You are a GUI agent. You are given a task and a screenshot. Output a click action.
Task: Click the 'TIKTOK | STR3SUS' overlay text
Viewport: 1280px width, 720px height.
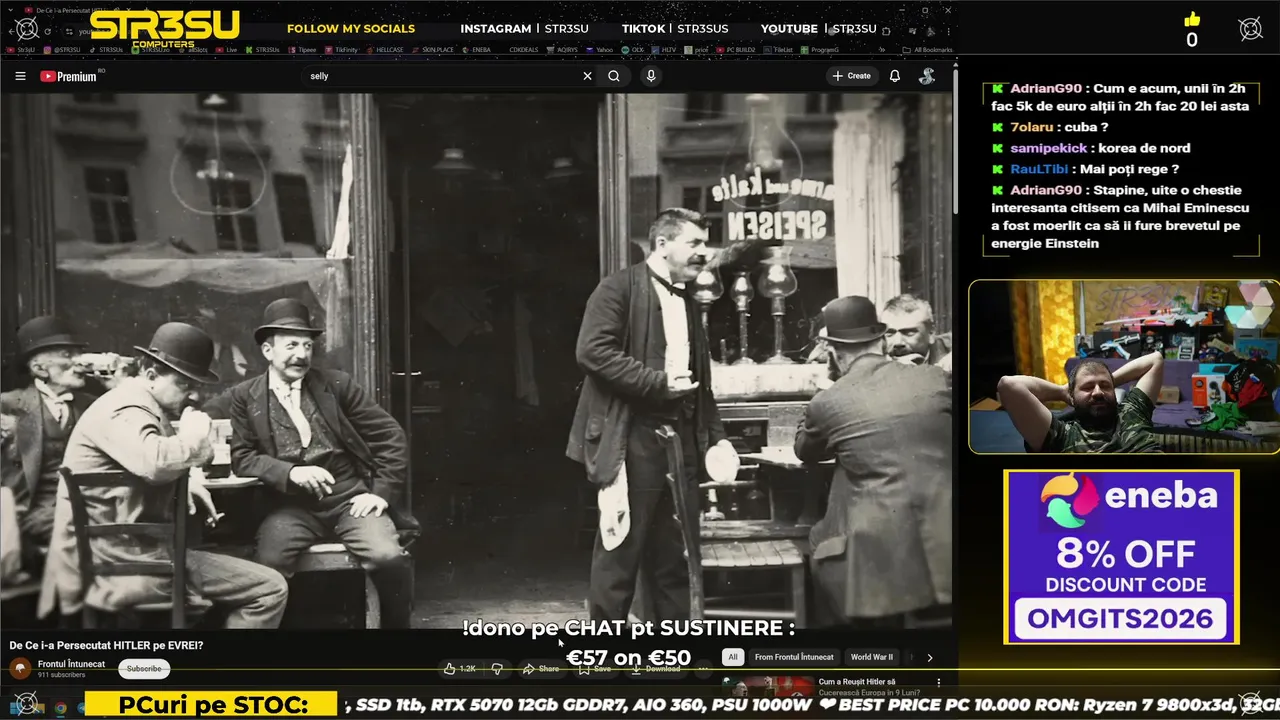pyautogui.click(x=674, y=29)
